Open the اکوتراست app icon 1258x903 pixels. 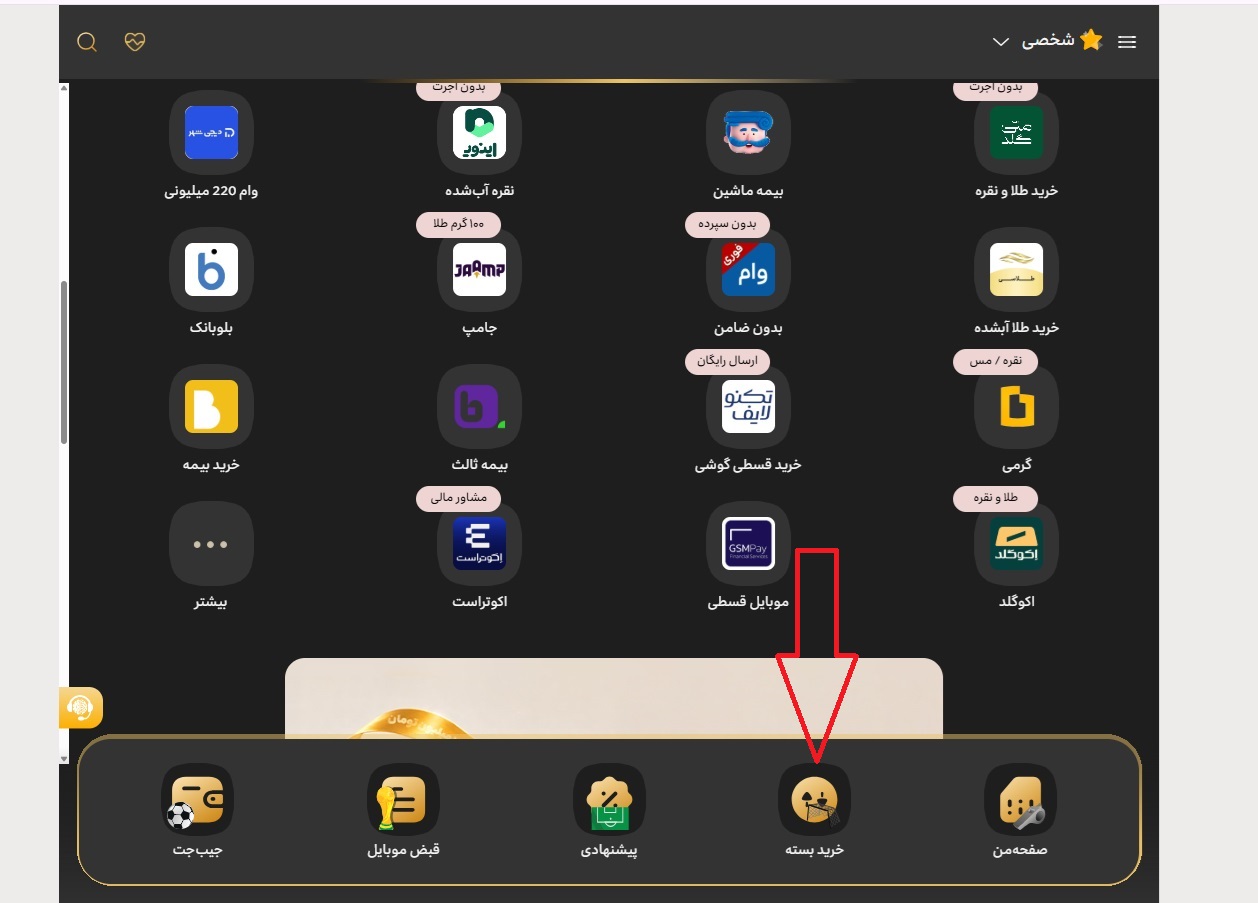pyautogui.click(x=479, y=543)
